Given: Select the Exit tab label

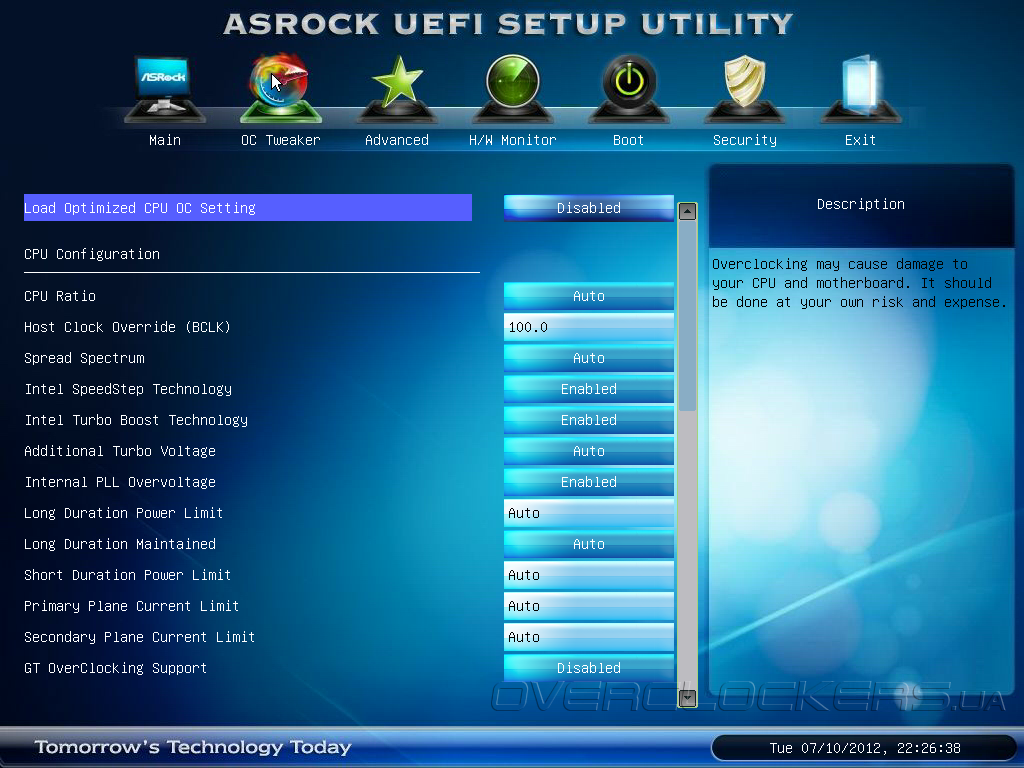Looking at the screenshot, I should 861,140.
